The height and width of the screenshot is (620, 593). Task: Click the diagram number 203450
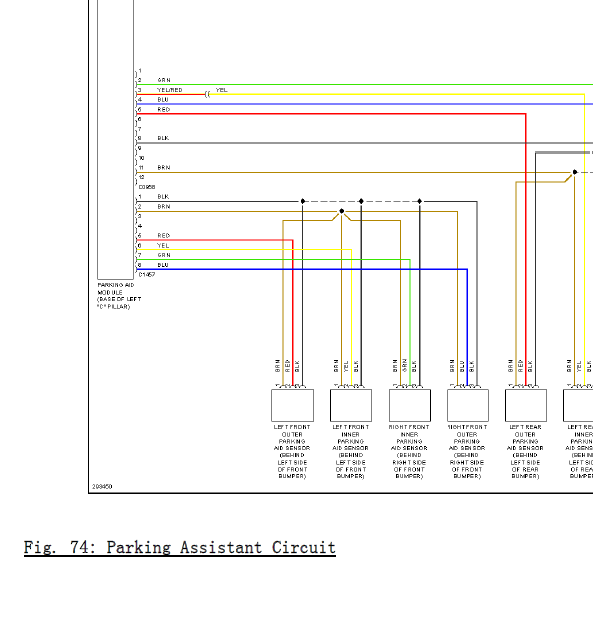(x=102, y=486)
